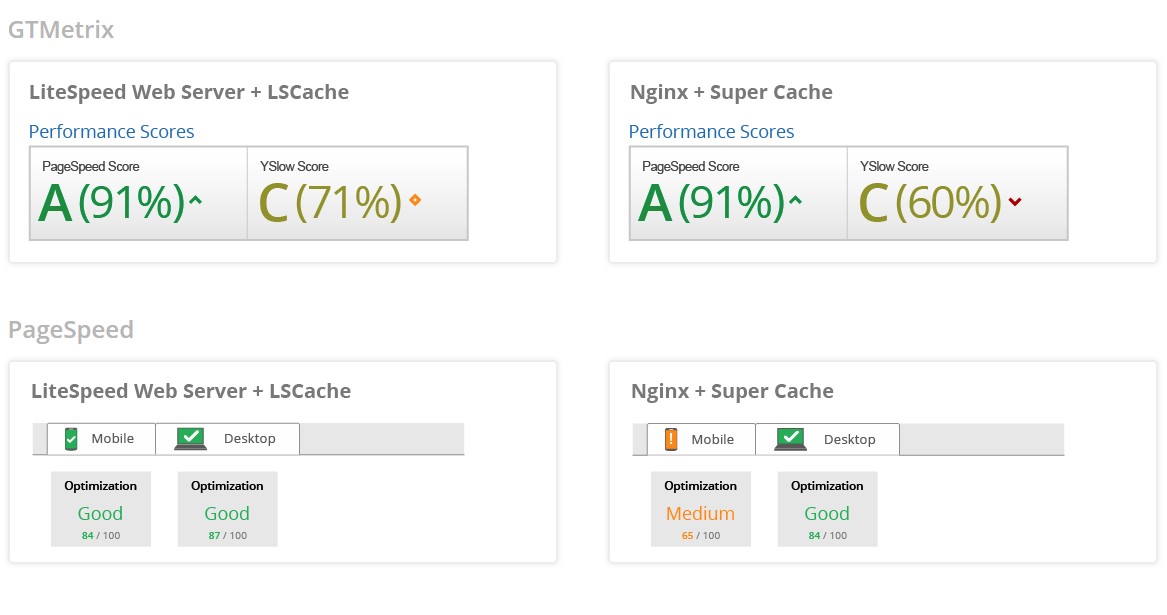The image size is (1167, 615).
Task: Click green up arrow beside Nginx PageSpeed score
Action: point(795,200)
